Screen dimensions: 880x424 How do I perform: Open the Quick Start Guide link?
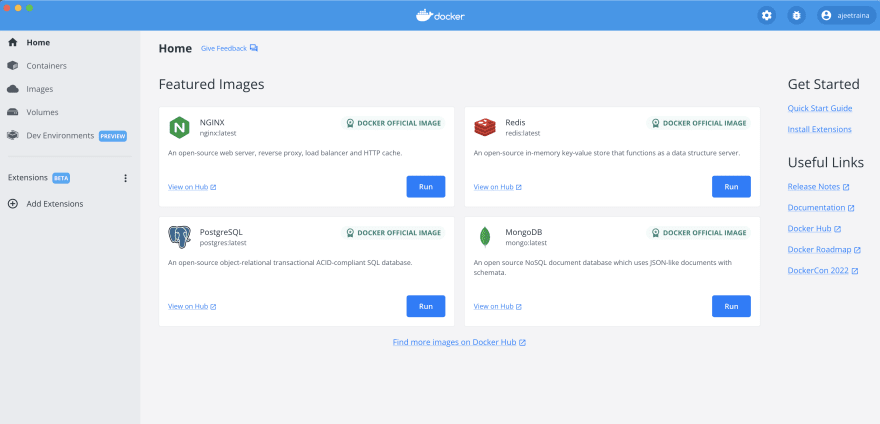click(x=820, y=108)
